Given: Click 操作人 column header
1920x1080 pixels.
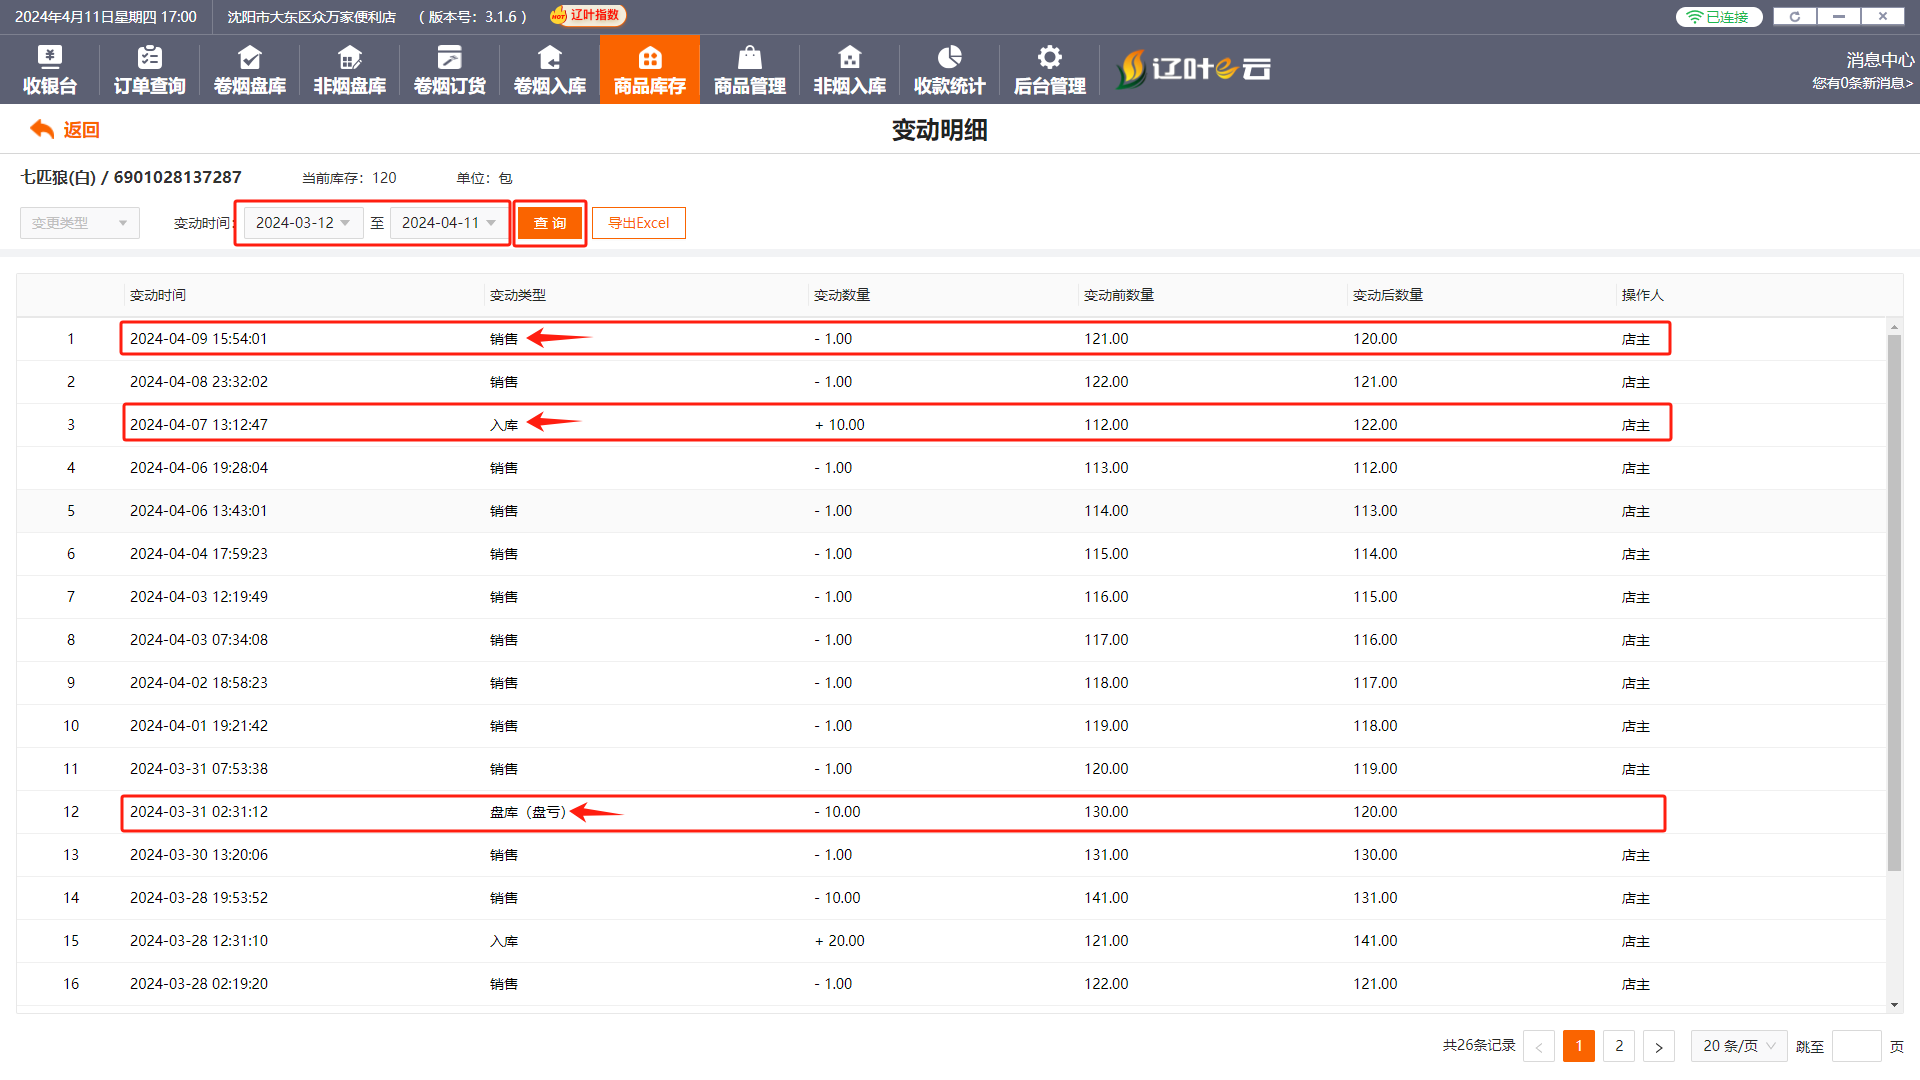Looking at the screenshot, I should pos(1643,295).
